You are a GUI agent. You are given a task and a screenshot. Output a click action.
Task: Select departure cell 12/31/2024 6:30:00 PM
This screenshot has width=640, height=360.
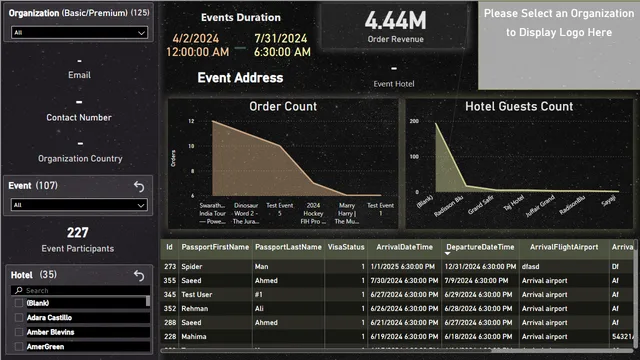(x=480, y=267)
